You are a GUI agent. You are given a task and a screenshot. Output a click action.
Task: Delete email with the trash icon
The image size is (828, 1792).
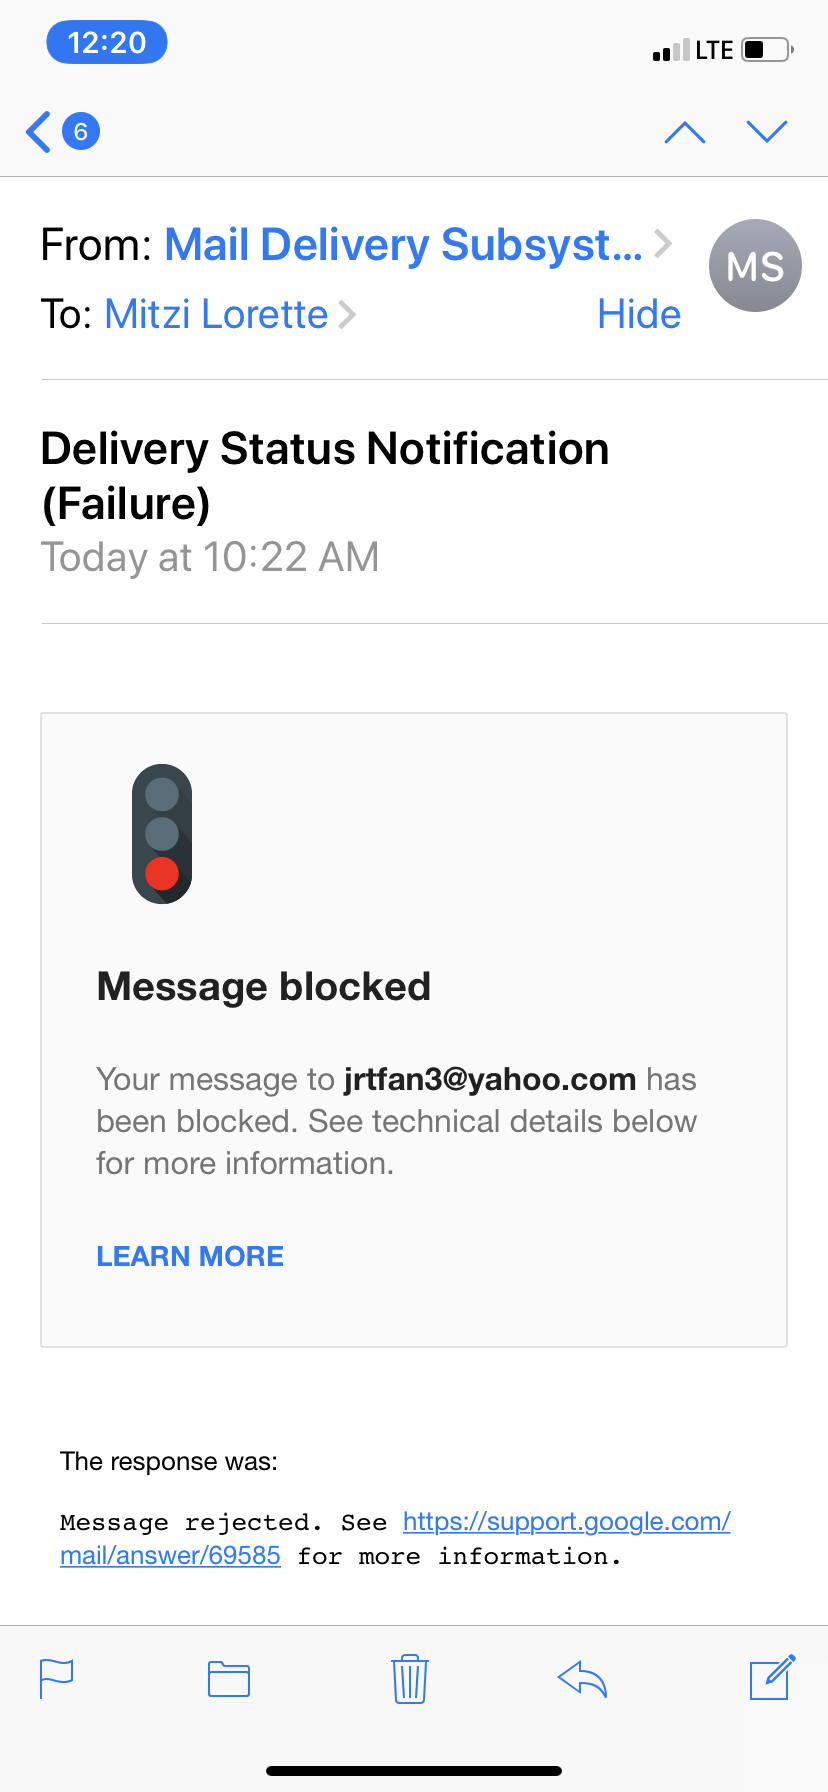[x=409, y=1678]
